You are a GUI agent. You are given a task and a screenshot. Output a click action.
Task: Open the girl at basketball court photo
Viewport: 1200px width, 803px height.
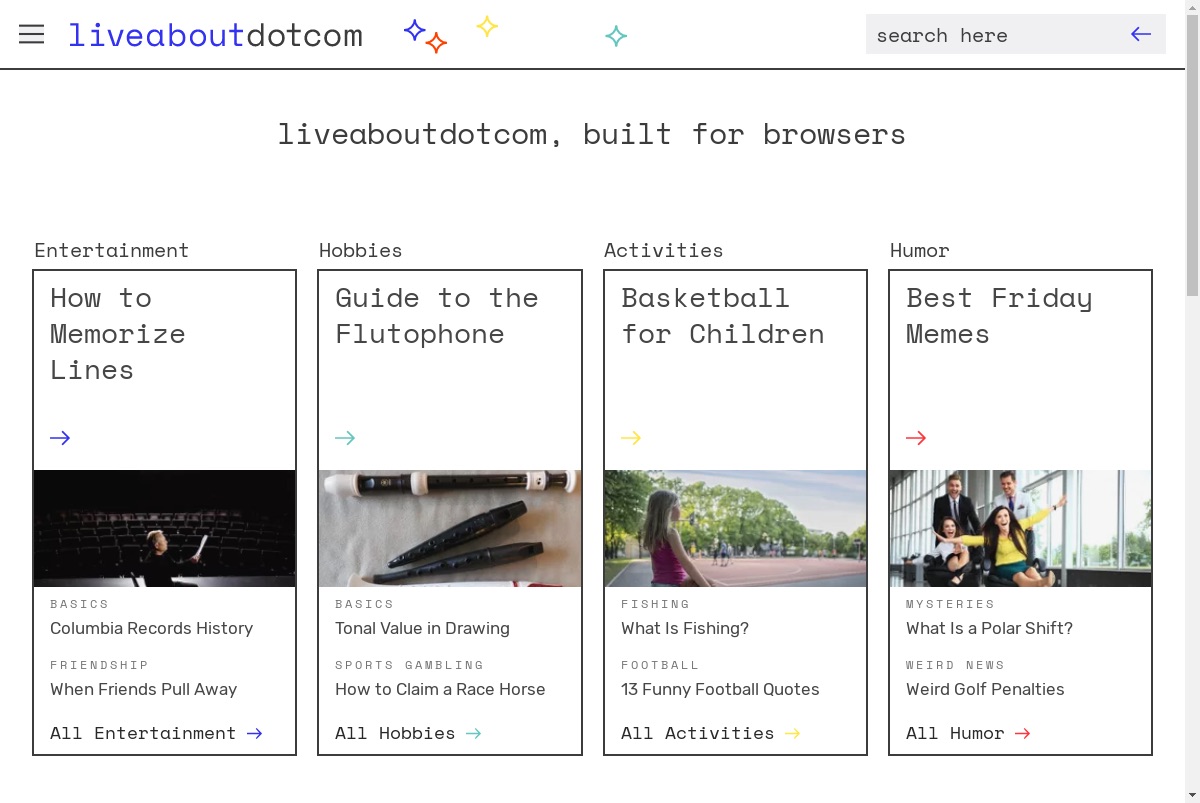click(x=736, y=528)
